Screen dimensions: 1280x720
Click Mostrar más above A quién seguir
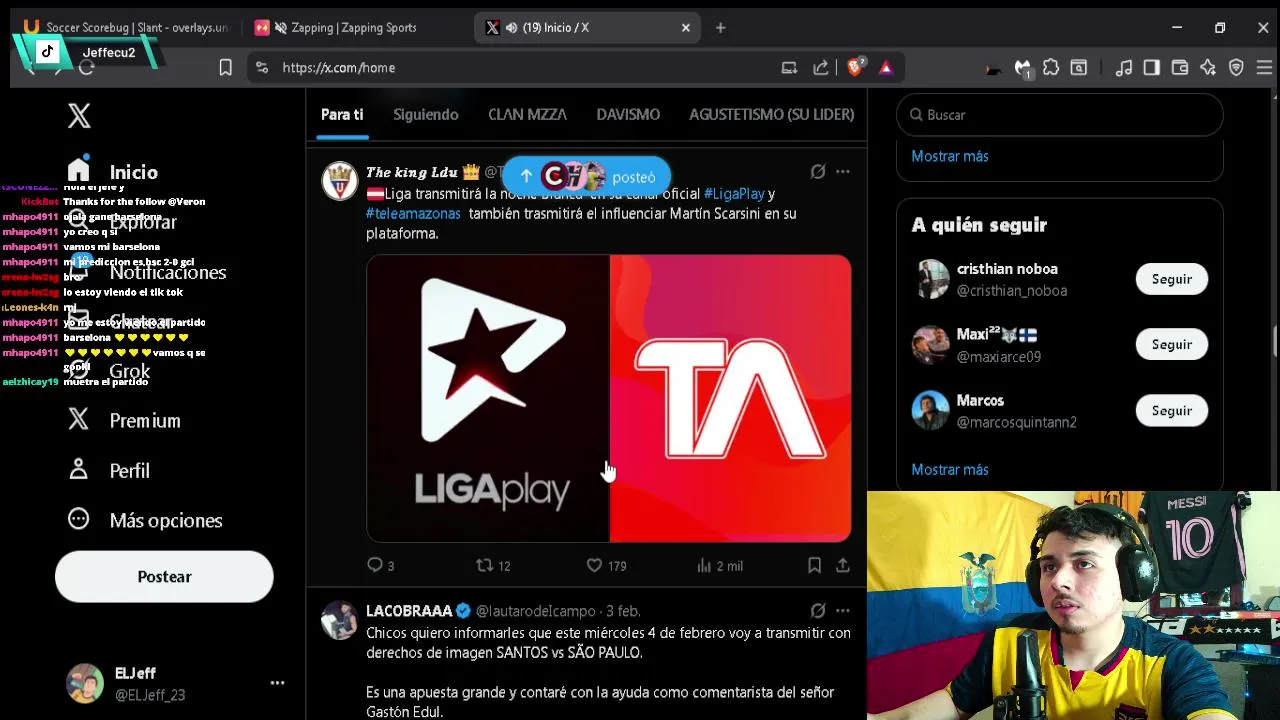tap(950, 156)
